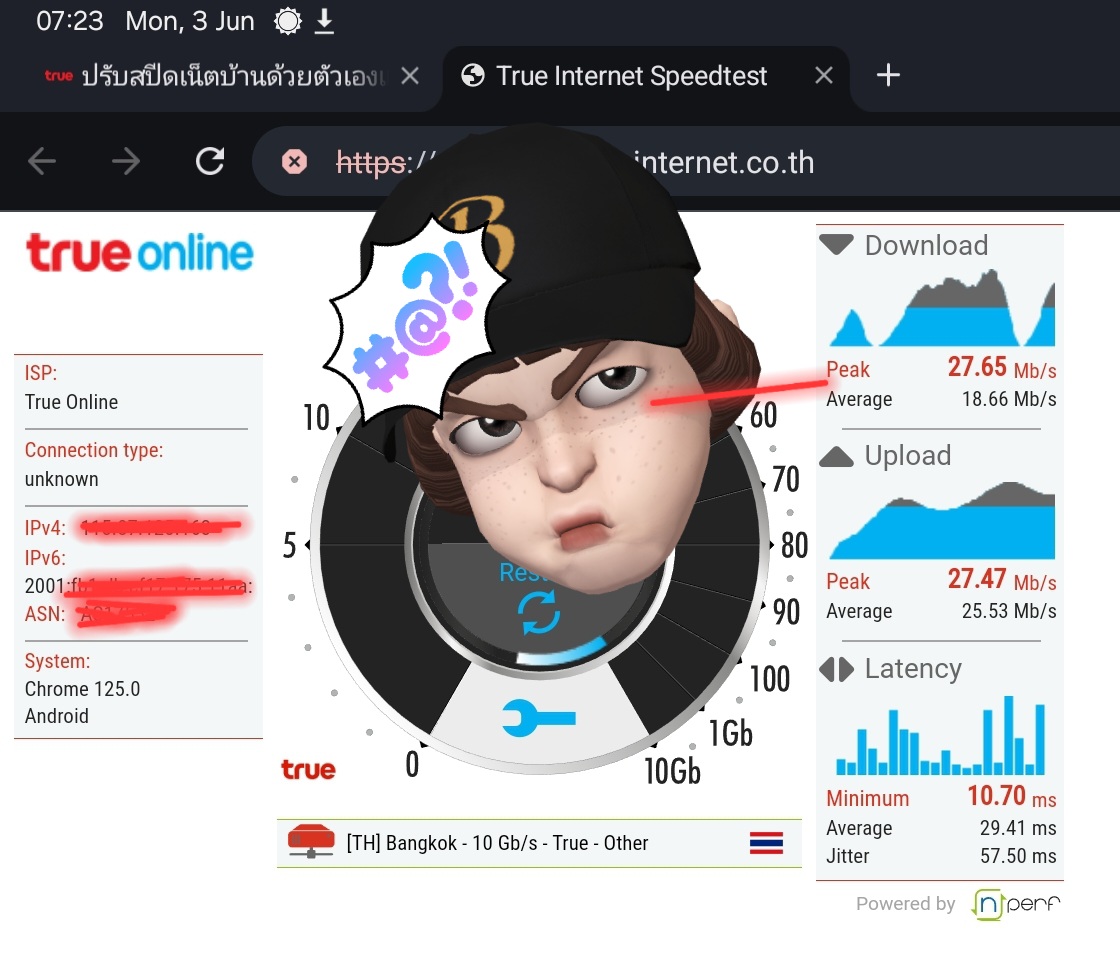This screenshot has height=968, width=1120.
Task: Open the nPerf powered-by link
Action: pos(1016,904)
